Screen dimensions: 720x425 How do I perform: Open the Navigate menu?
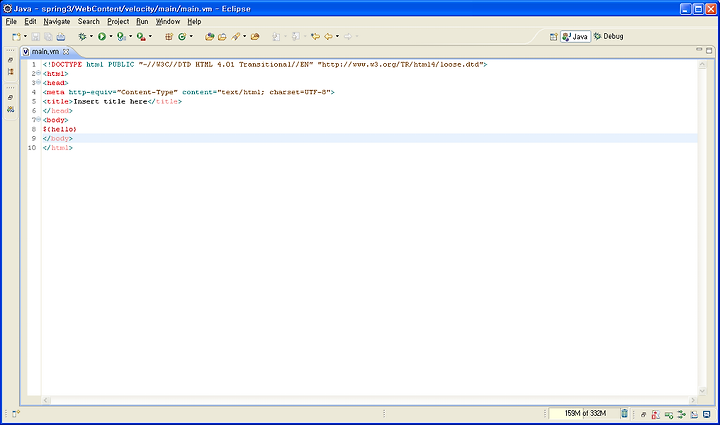pos(57,22)
